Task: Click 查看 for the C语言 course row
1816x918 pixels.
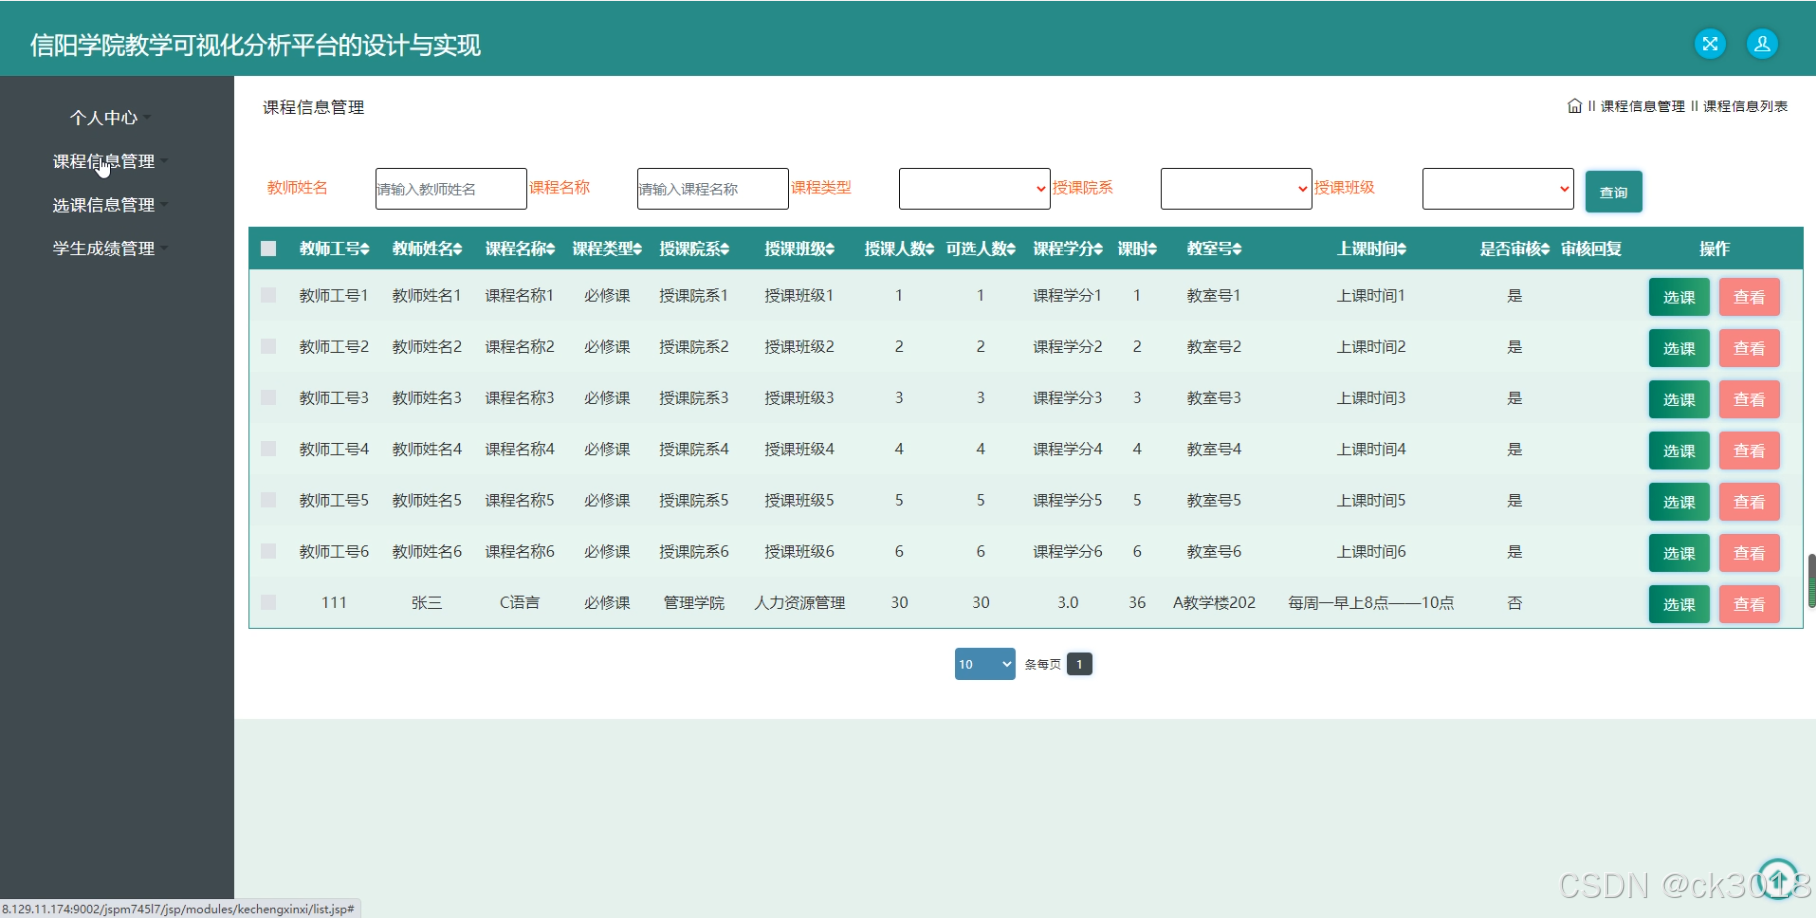Action: pyautogui.click(x=1749, y=604)
